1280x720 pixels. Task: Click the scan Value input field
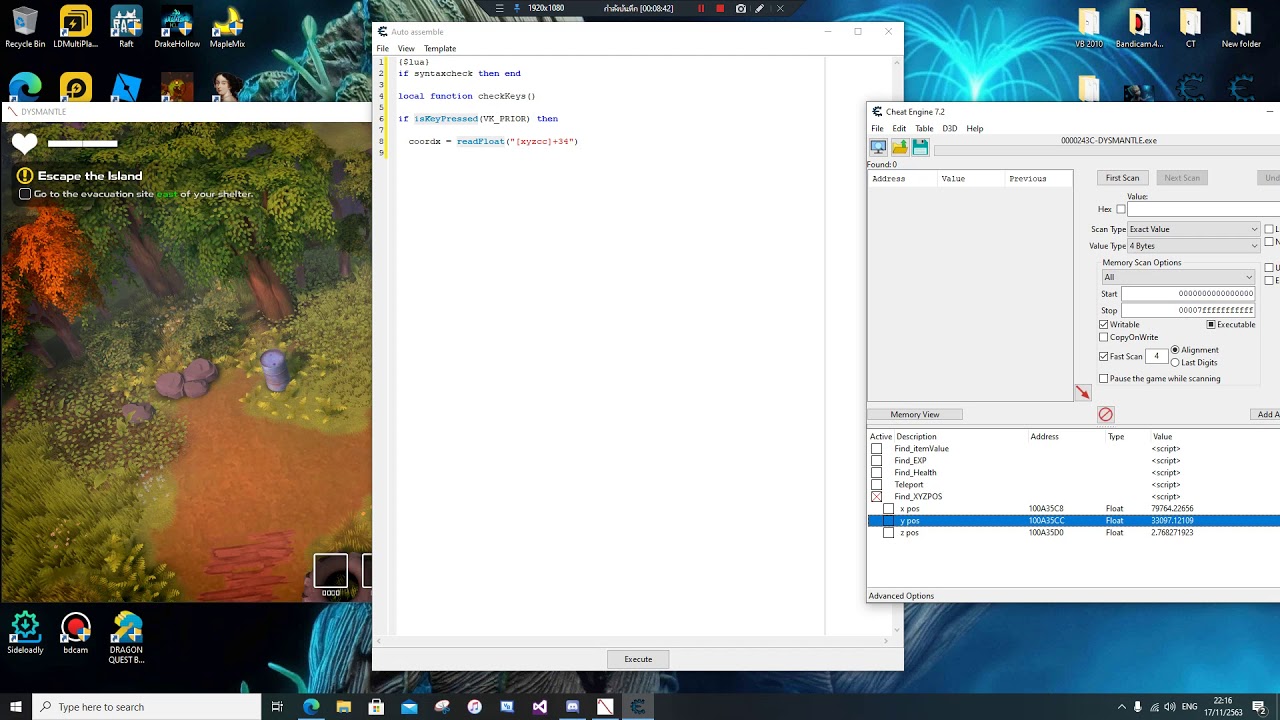pyautogui.click(x=1204, y=210)
